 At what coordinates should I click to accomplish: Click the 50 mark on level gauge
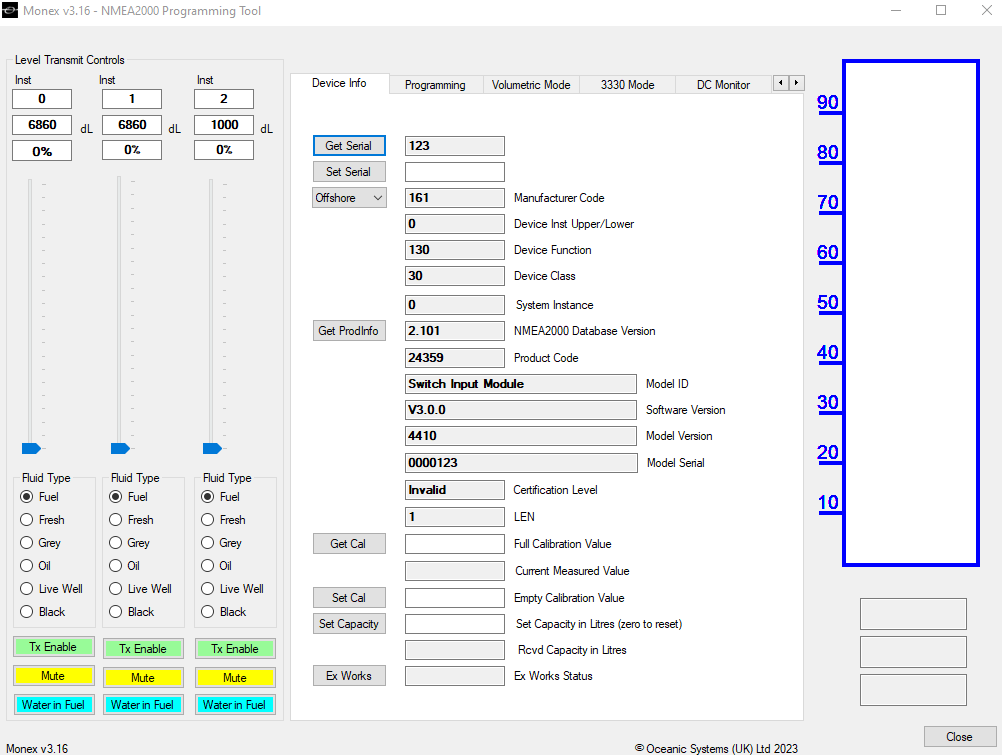click(x=828, y=302)
